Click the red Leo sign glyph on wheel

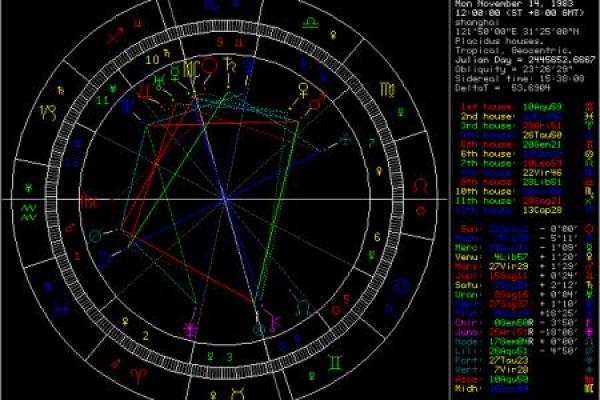coord(421,186)
